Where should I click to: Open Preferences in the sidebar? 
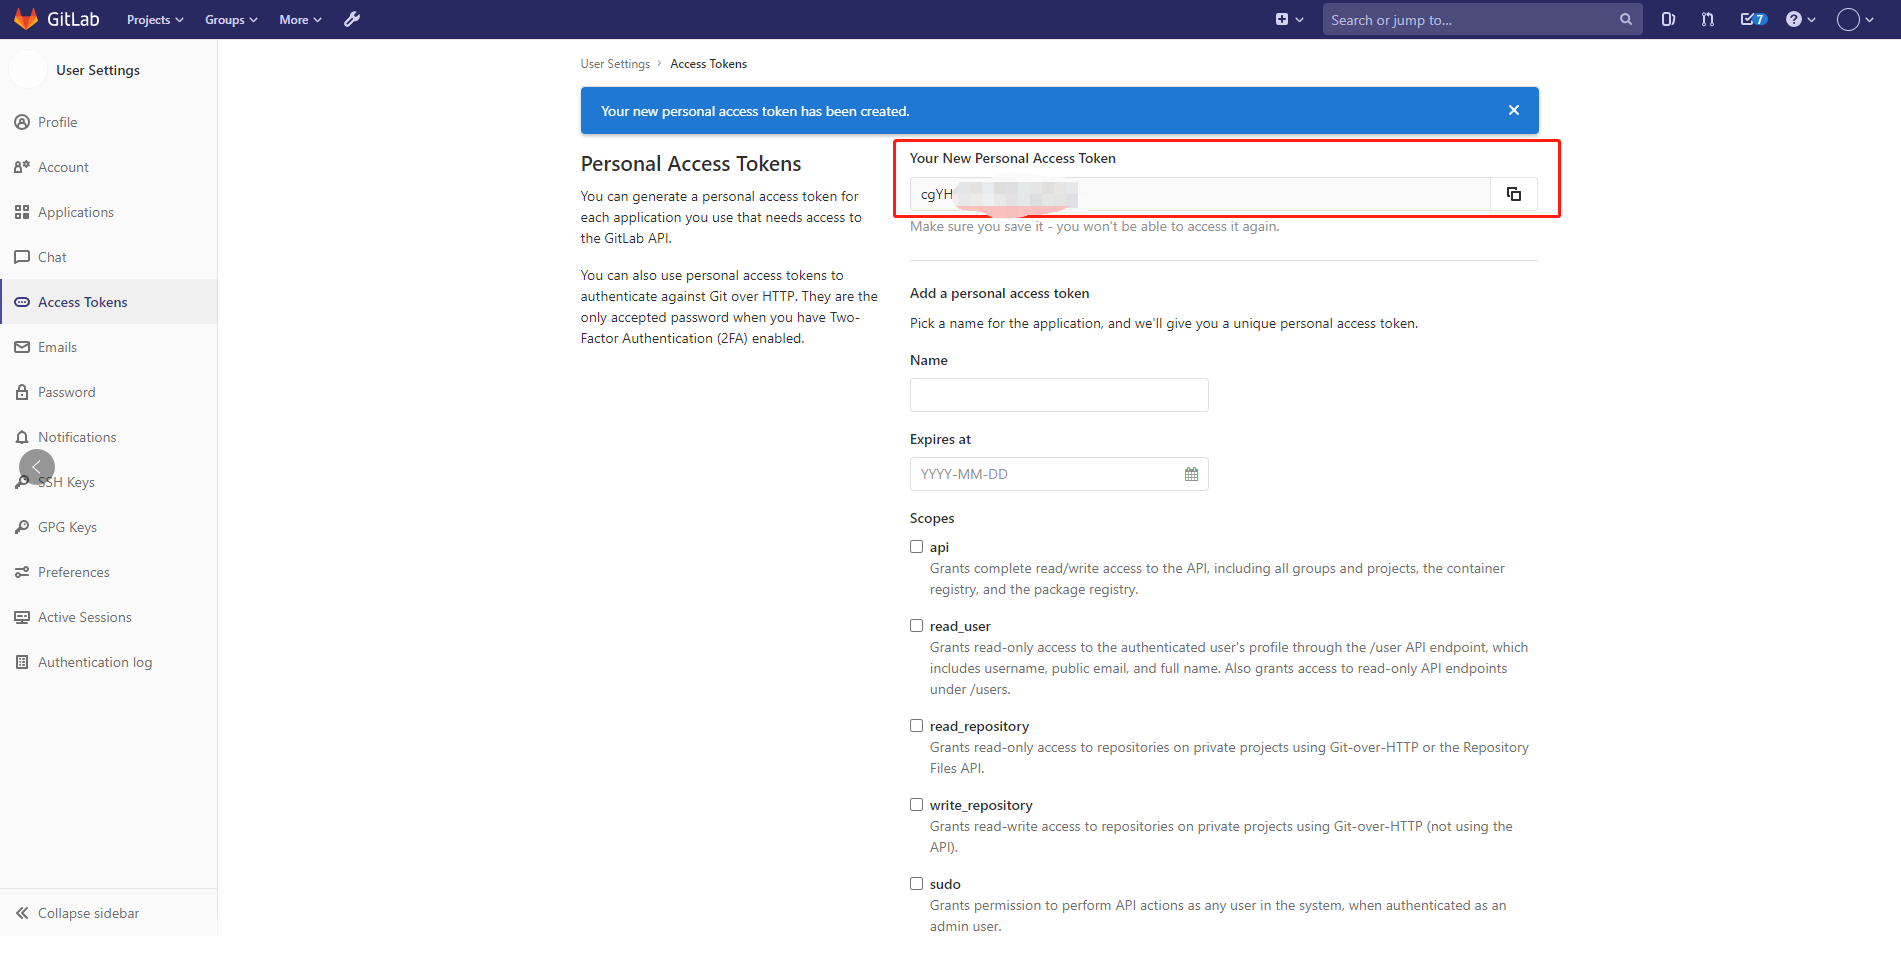point(108,572)
